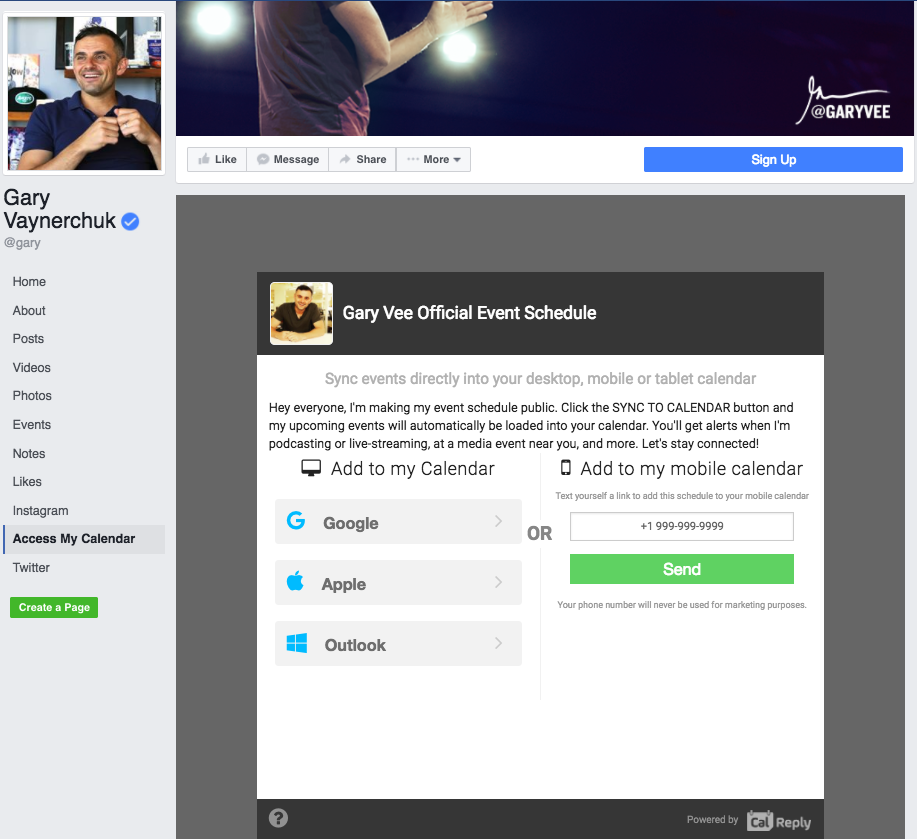Image resolution: width=917 pixels, height=839 pixels.
Task: Click the Google logo icon
Action: pyautogui.click(x=296, y=520)
